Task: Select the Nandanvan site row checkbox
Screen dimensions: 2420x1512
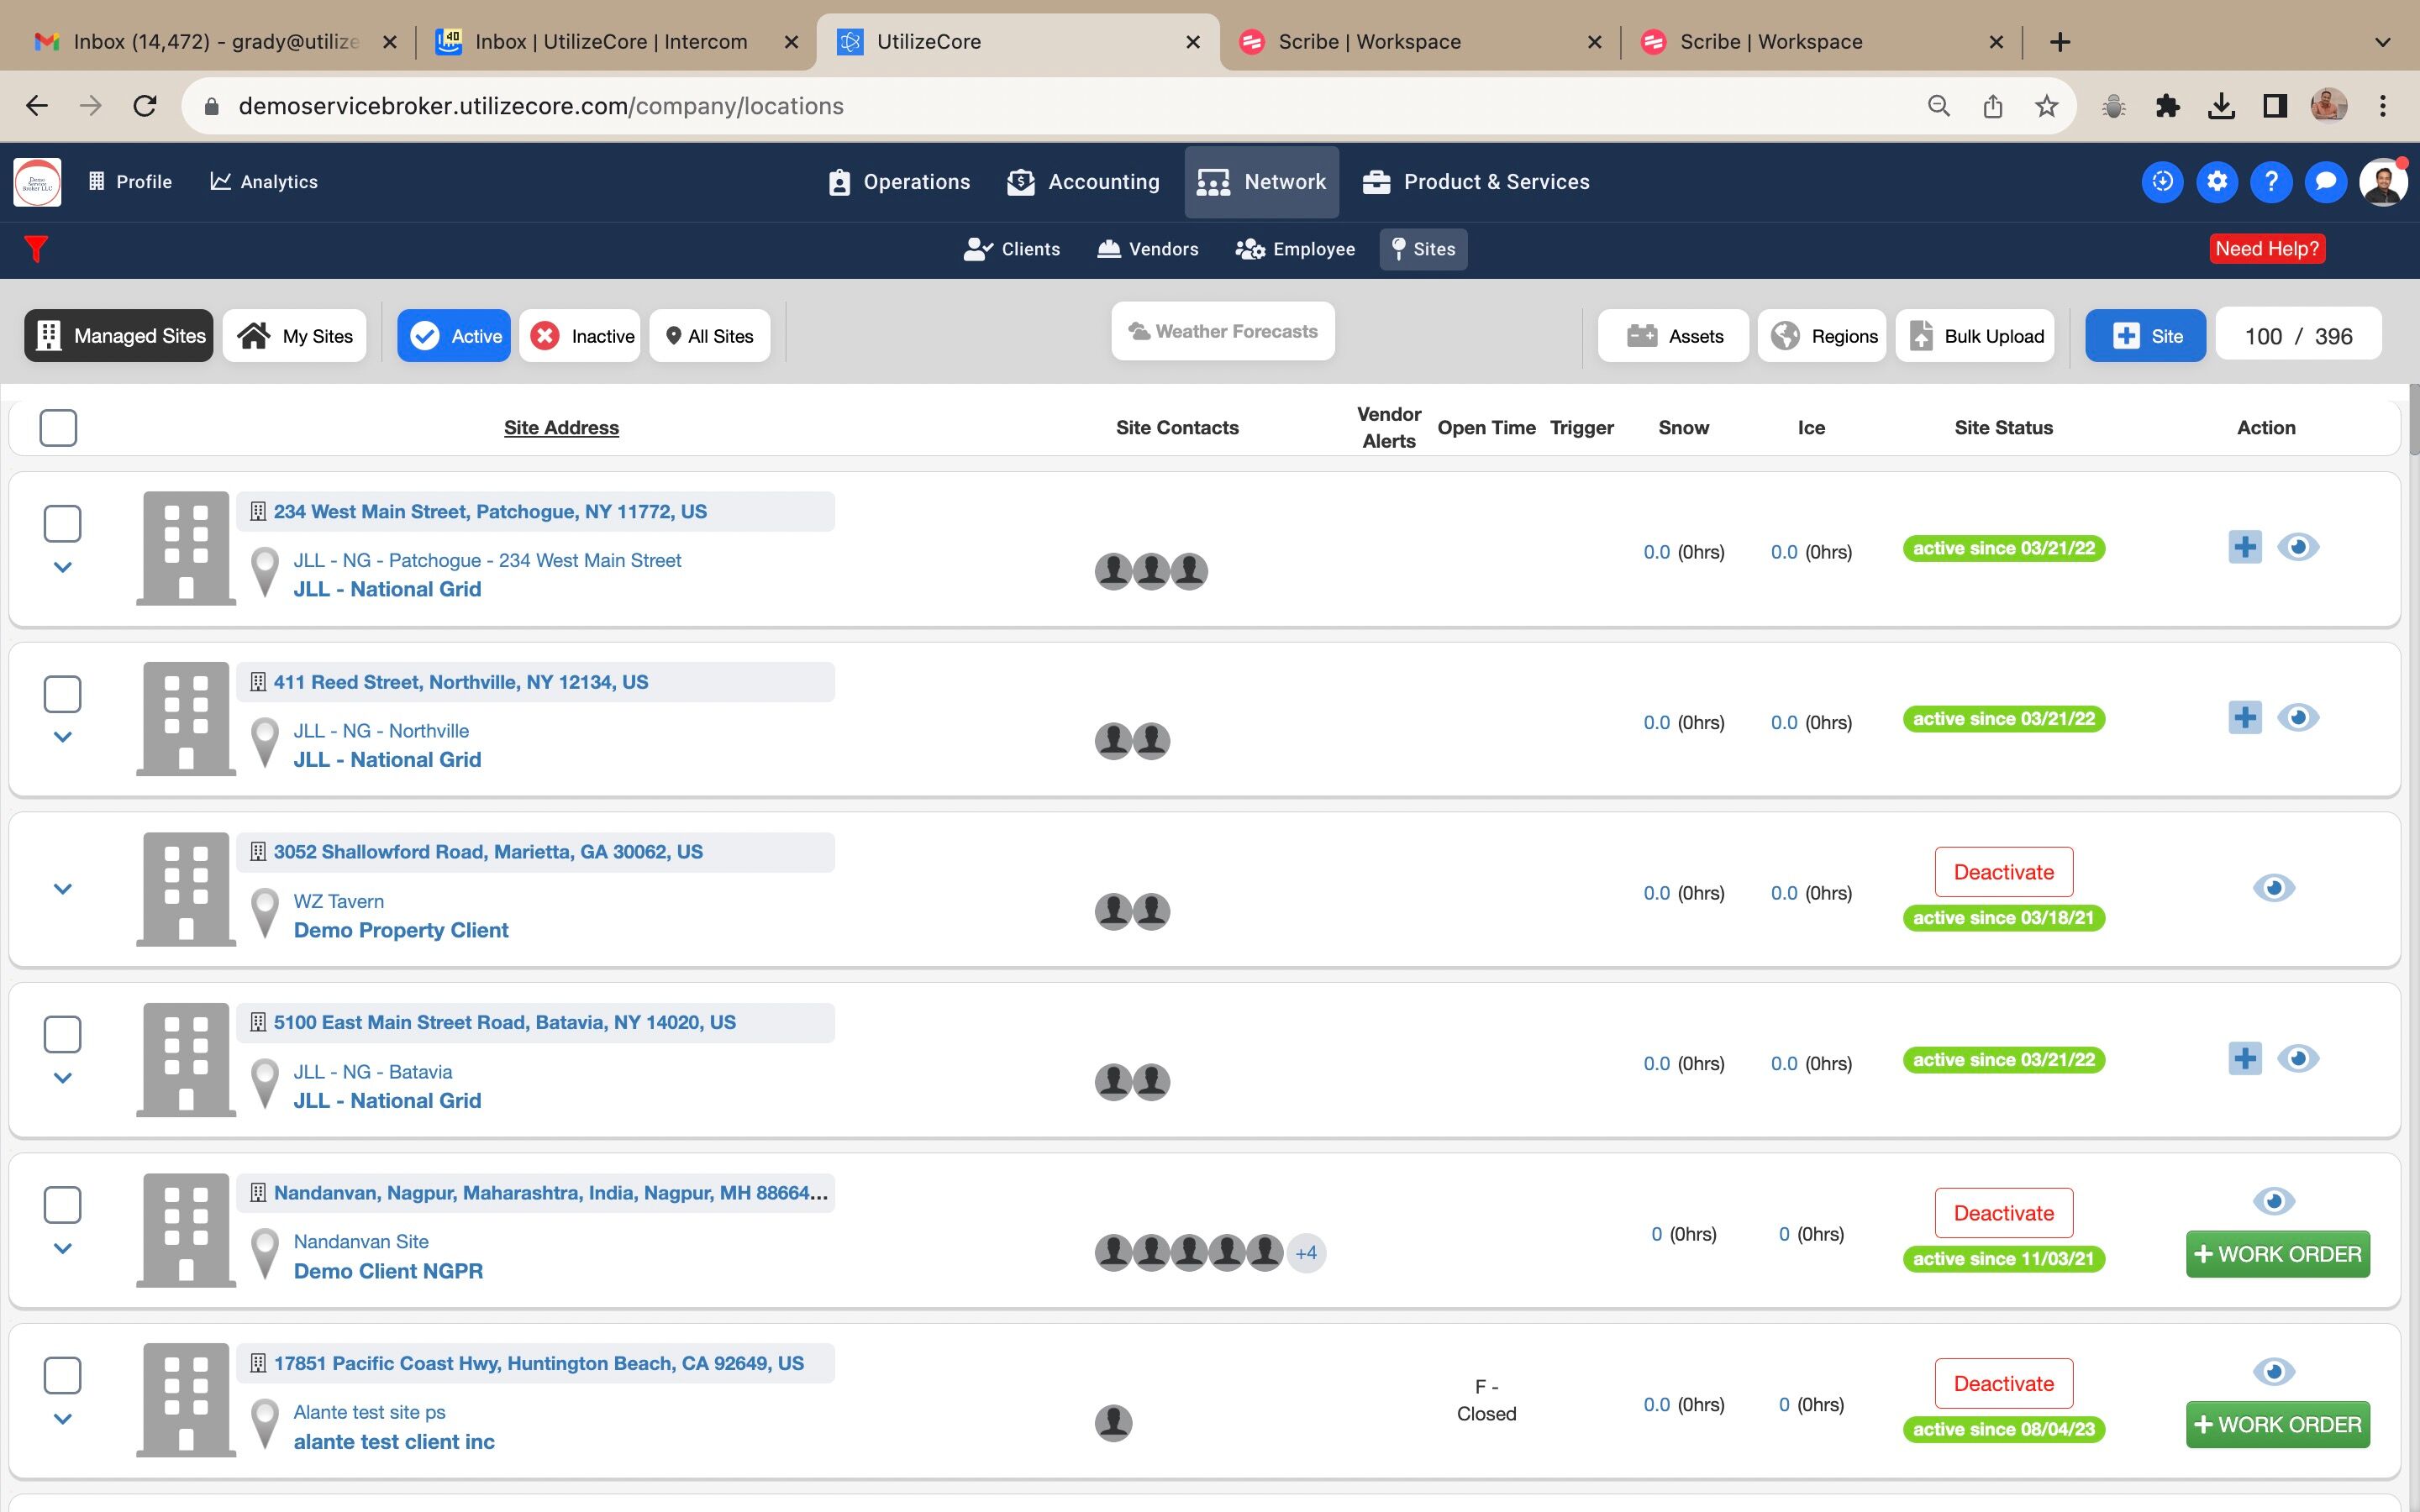Action: (62, 1205)
